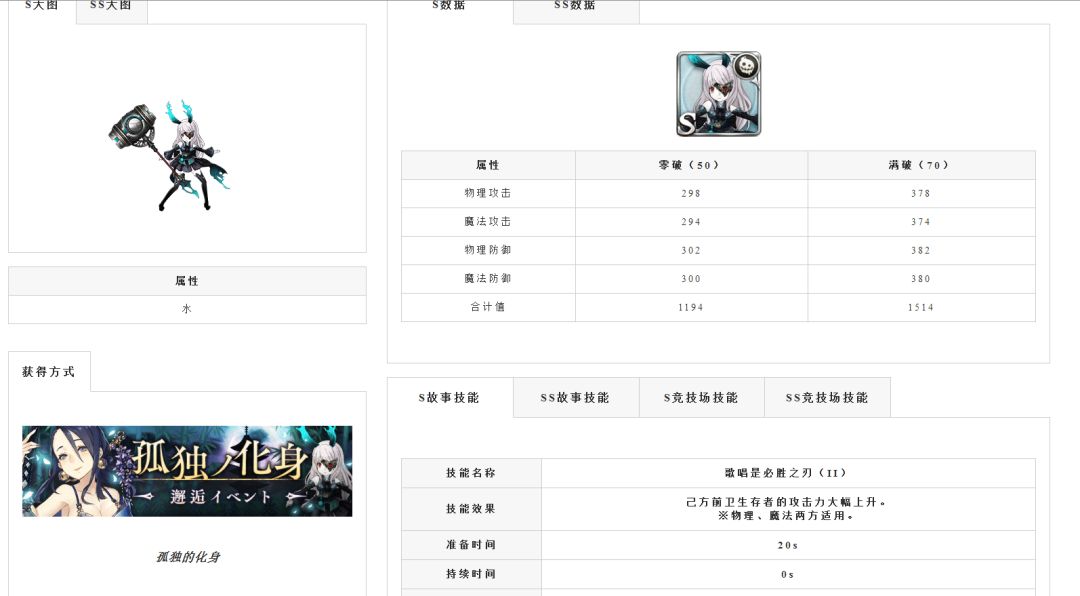The height and width of the screenshot is (596, 1080).
Task: Click the hammer-wielding character sprite image
Action: (169, 156)
